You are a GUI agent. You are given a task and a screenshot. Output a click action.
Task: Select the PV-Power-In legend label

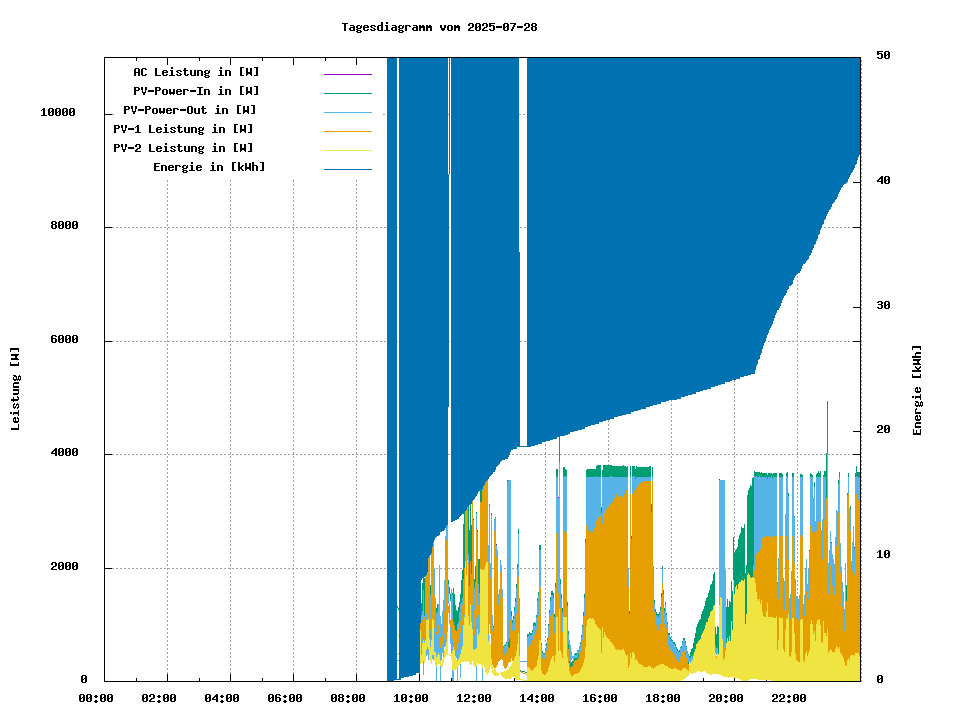(196, 91)
